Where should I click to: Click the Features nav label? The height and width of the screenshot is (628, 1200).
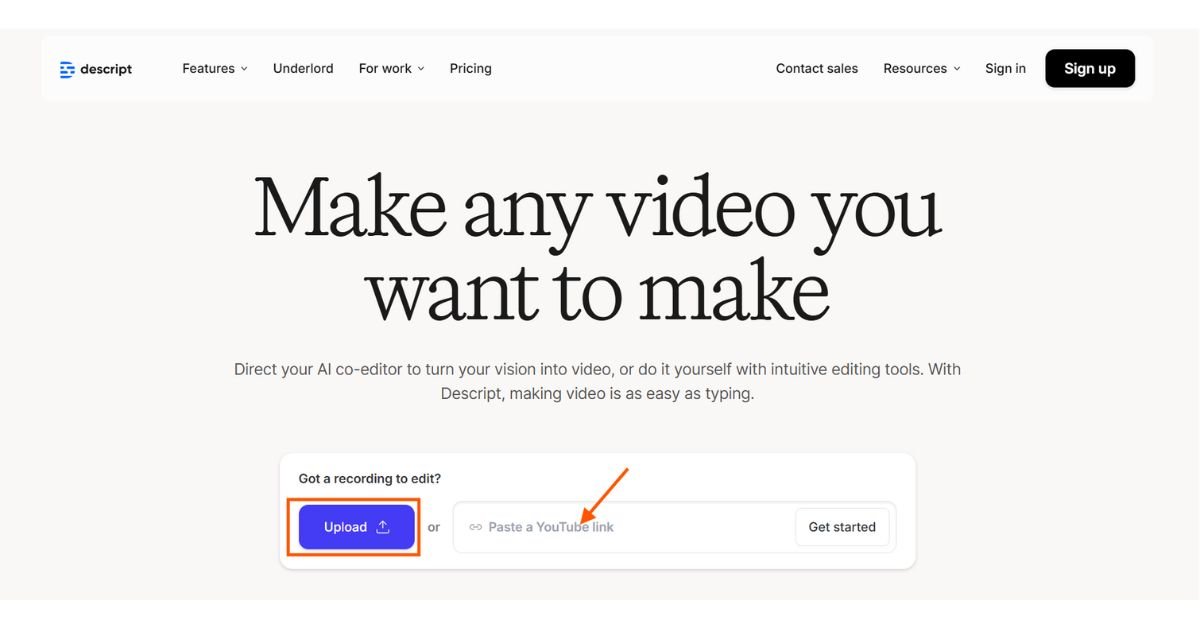click(x=206, y=68)
